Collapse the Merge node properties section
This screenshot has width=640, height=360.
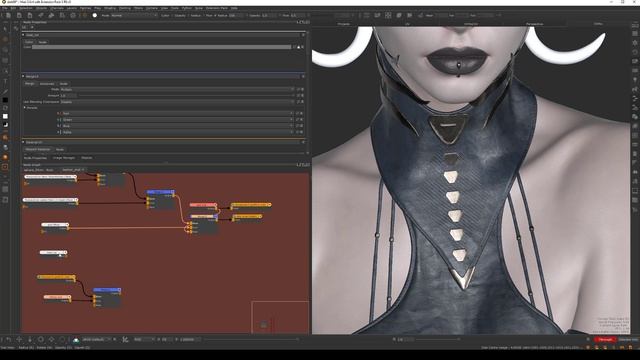23,76
